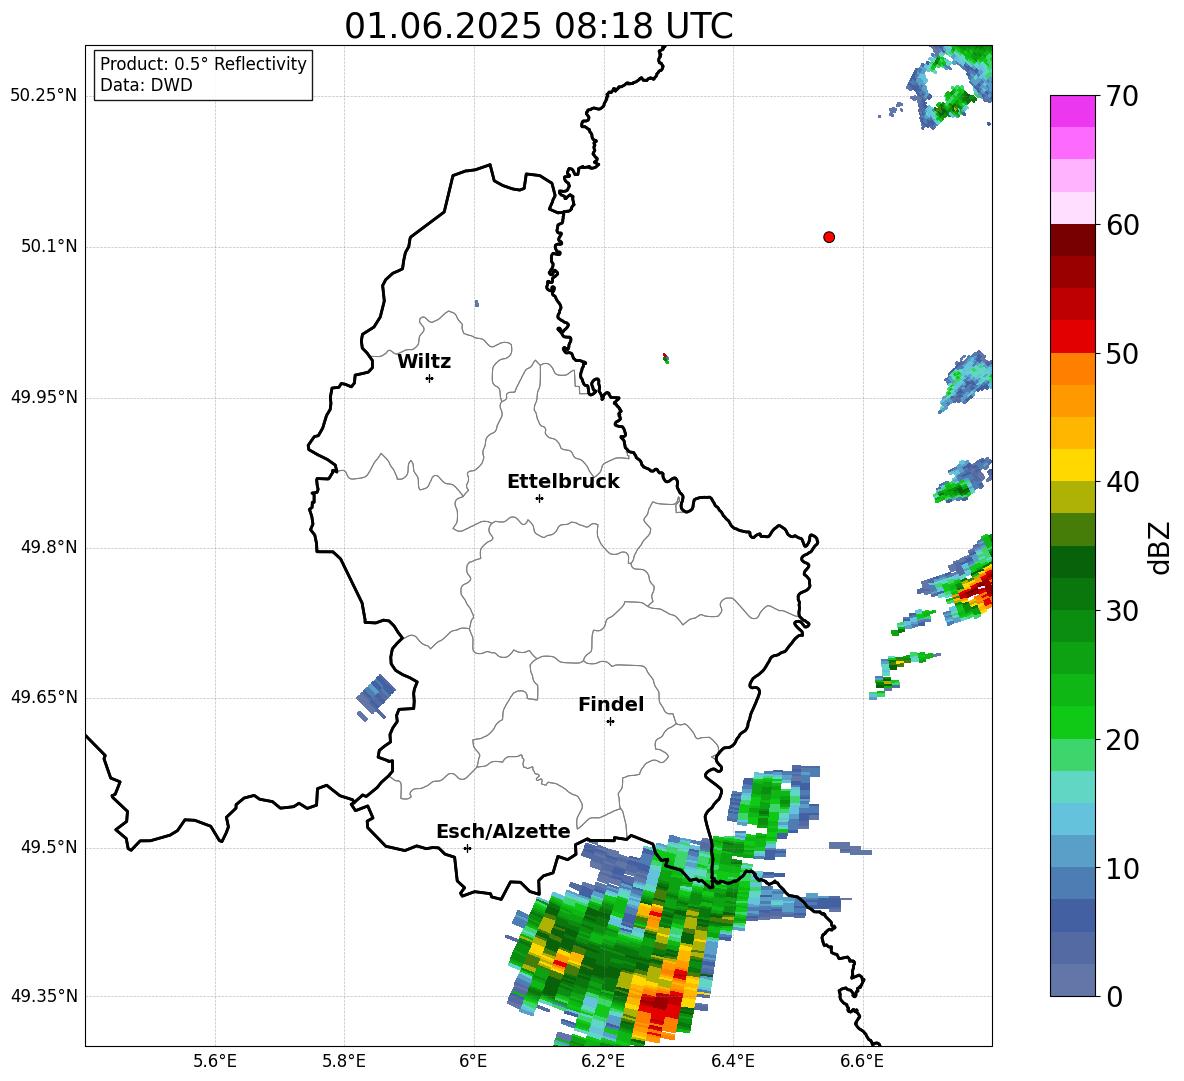Click the 49.8°N latitude label
1184x1081 pixels.
point(49,547)
